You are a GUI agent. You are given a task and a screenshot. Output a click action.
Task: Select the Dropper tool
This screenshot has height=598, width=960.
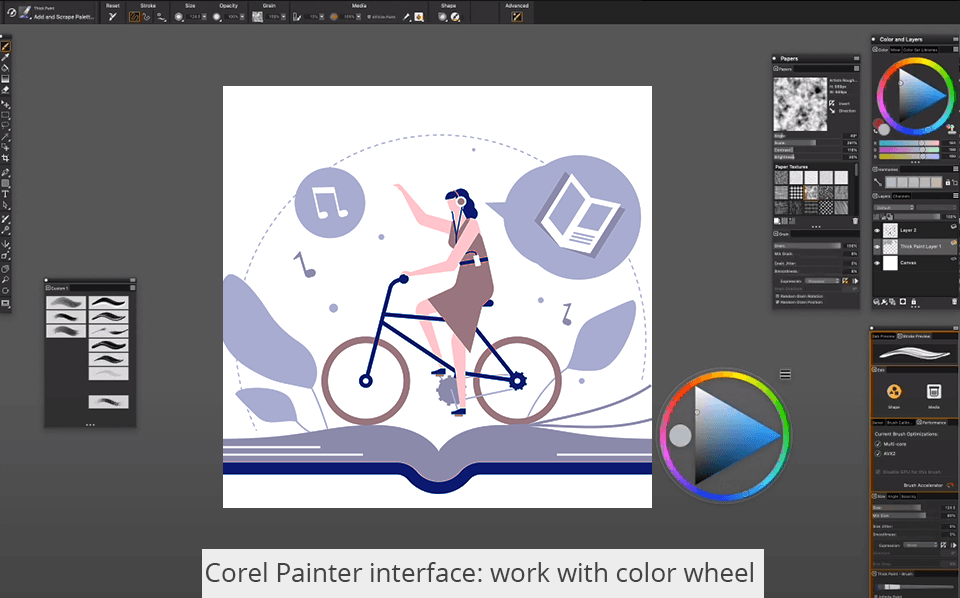click(x=6, y=58)
